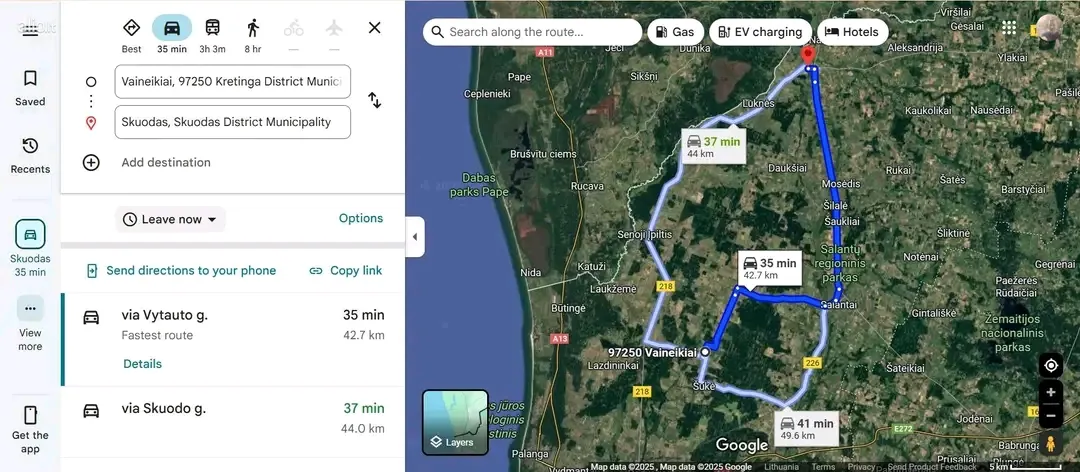Choose the Walking travel mode
The height and width of the screenshot is (472, 1080).
(253, 28)
